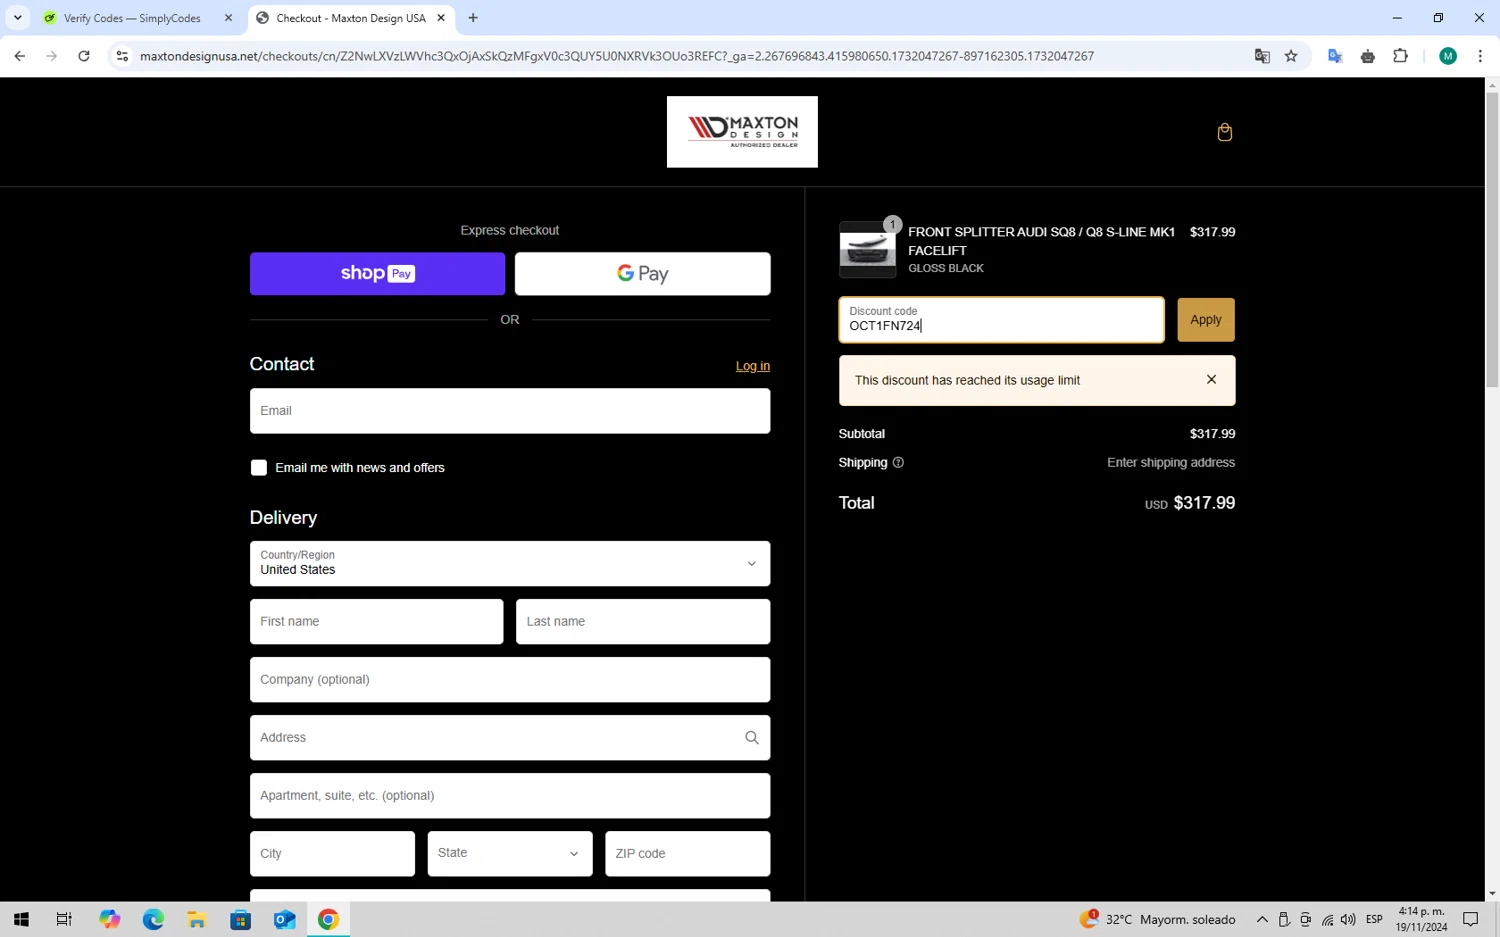
Task: Open Windows Start menu
Action: coord(21,920)
